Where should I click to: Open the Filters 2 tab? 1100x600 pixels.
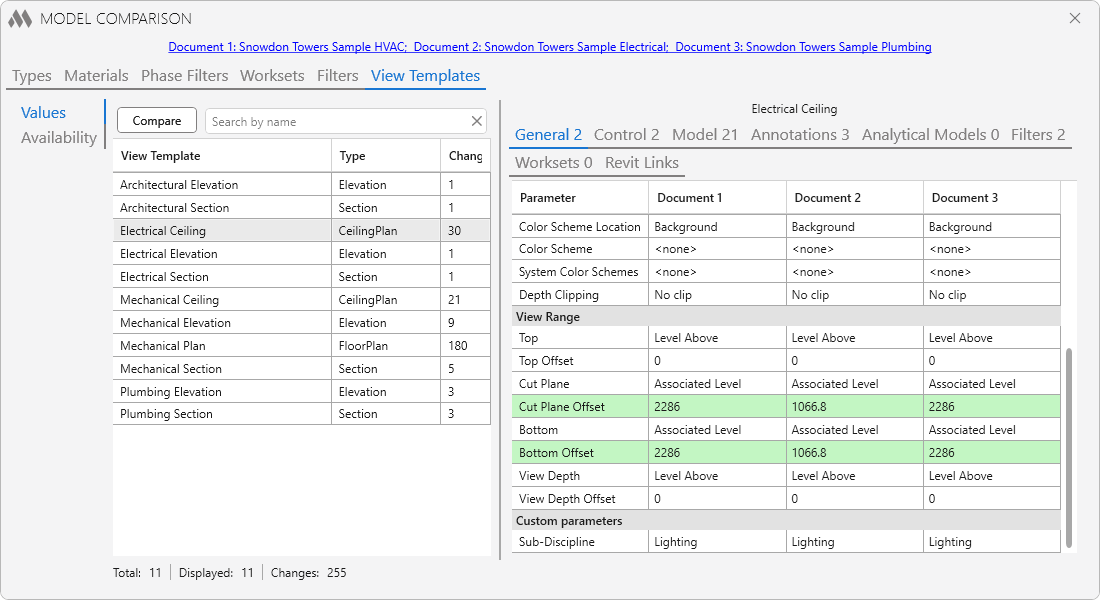(x=1038, y=135)
